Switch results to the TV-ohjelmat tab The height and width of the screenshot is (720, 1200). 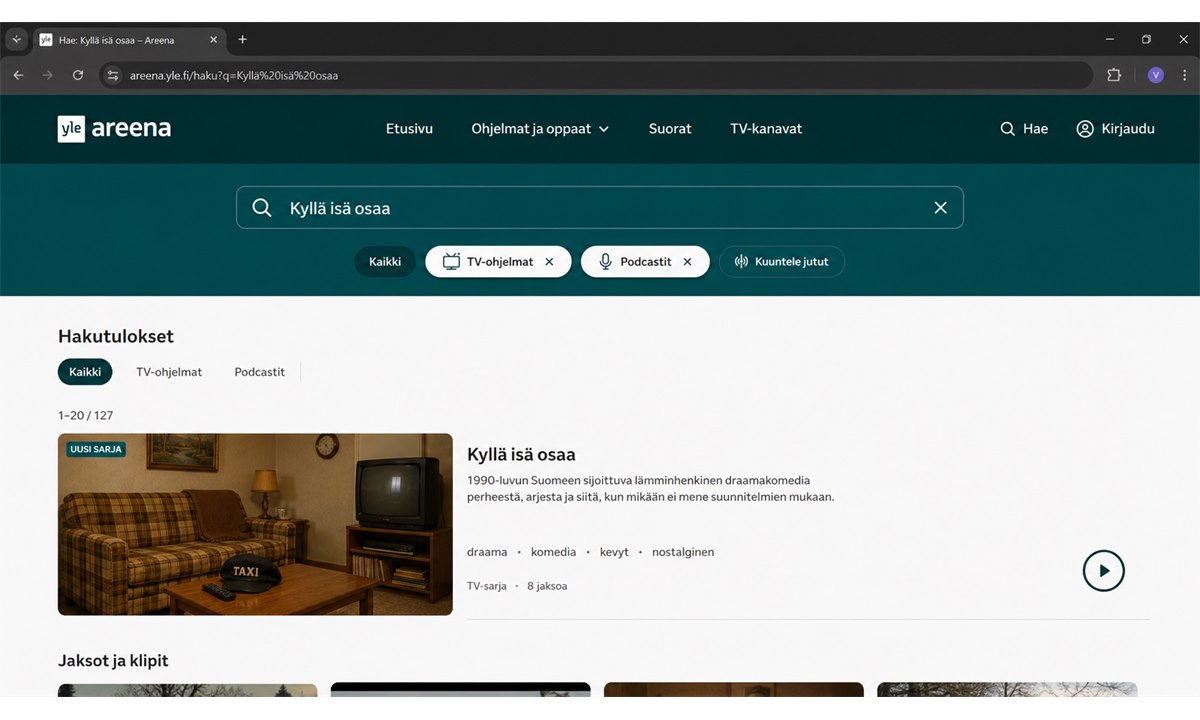(x=169, y=372)
